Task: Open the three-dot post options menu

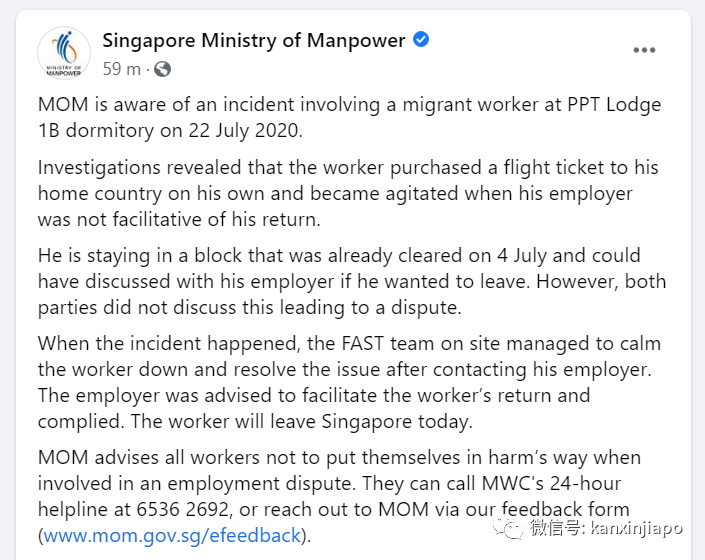Action: click(646, 50)
